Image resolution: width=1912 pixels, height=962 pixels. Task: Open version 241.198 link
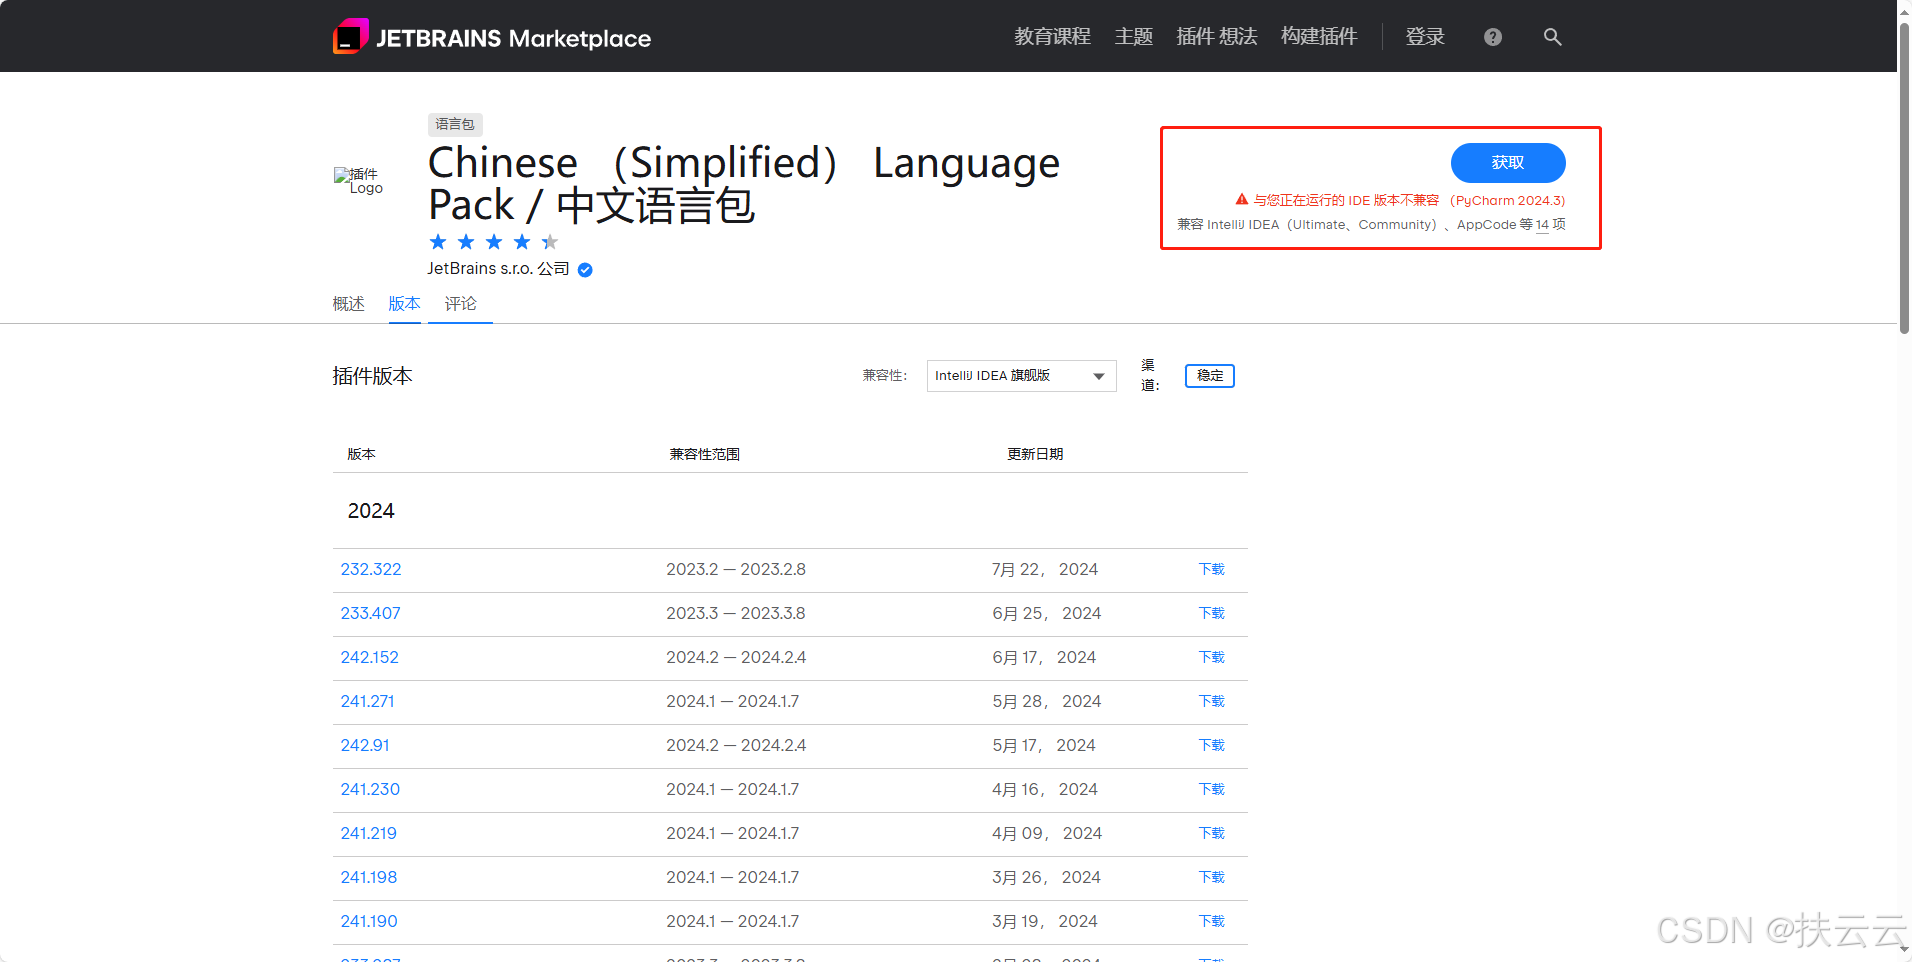point(368,878)
